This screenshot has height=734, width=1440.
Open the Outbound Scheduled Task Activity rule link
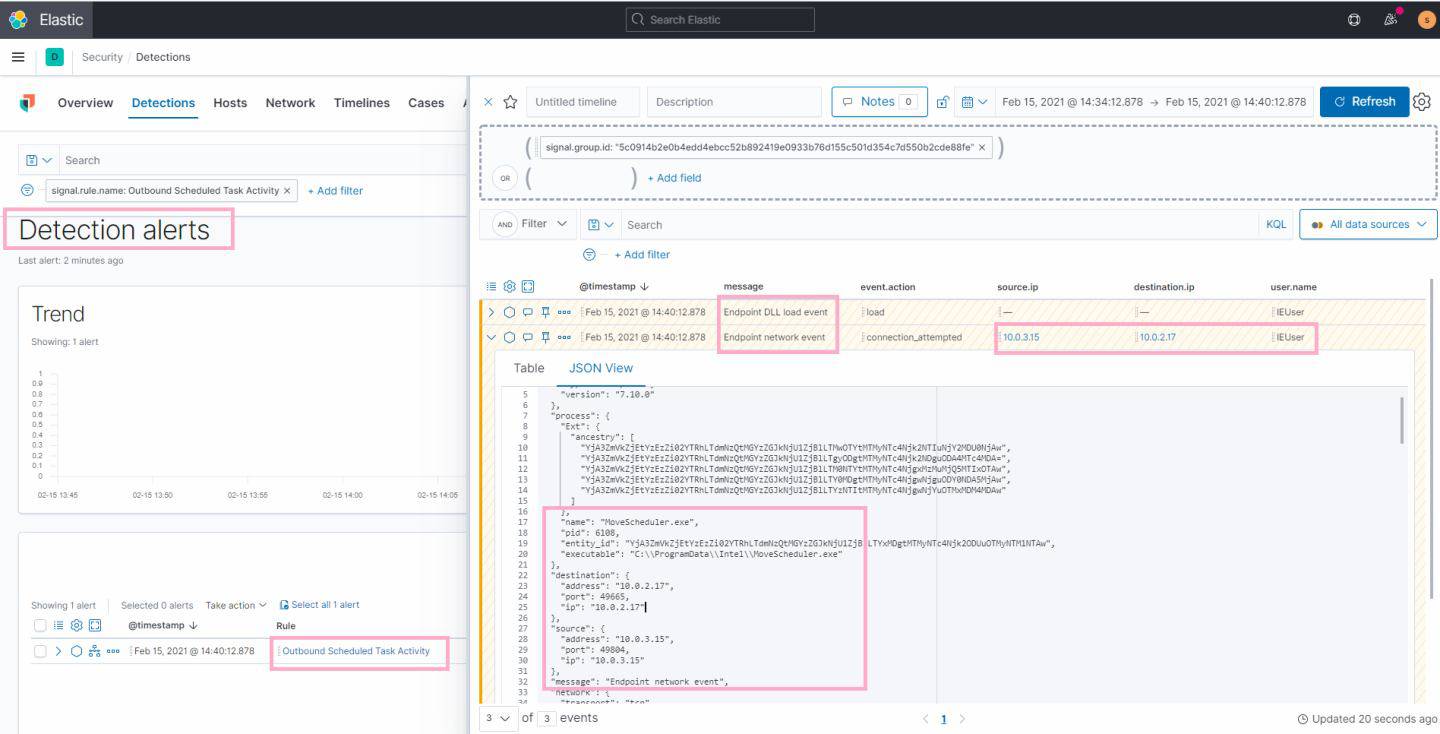coord(356,651)
